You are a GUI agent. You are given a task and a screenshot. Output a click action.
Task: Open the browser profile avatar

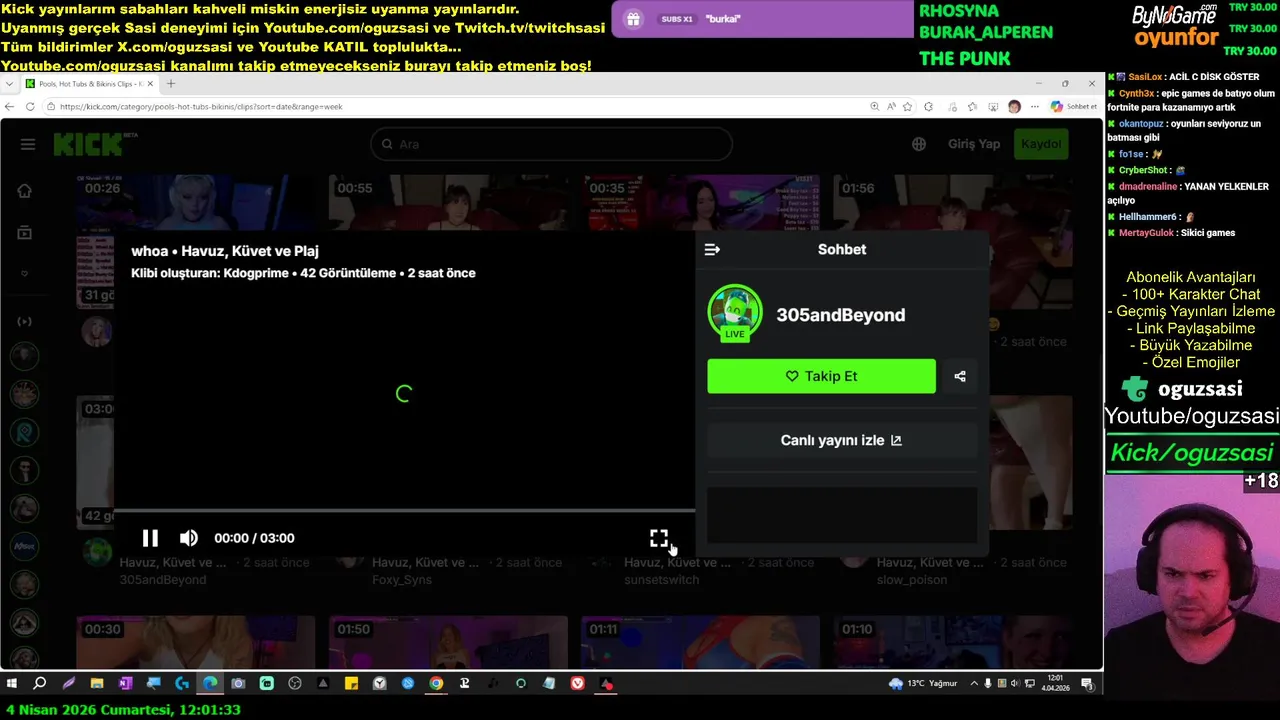click(1014, 106)
